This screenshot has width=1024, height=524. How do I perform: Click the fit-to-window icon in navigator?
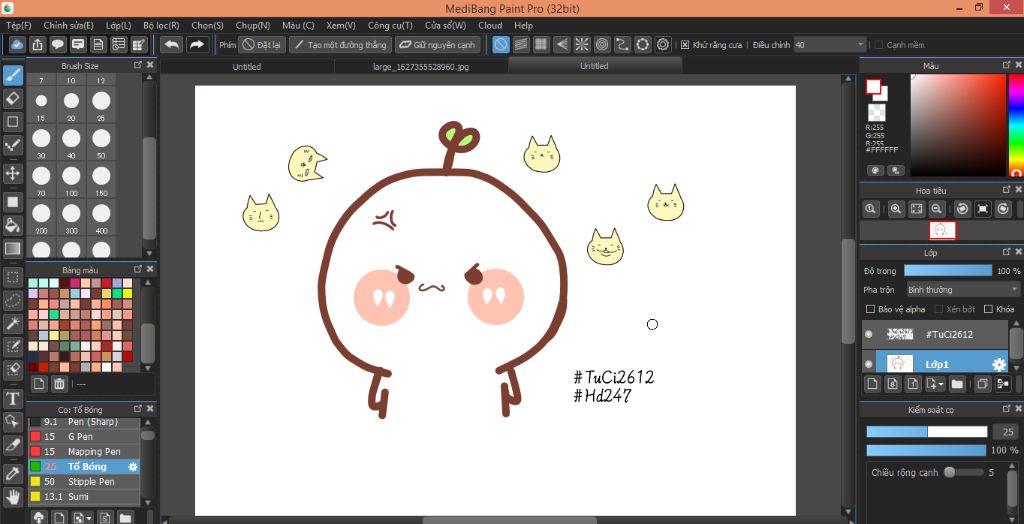[916, 208]
